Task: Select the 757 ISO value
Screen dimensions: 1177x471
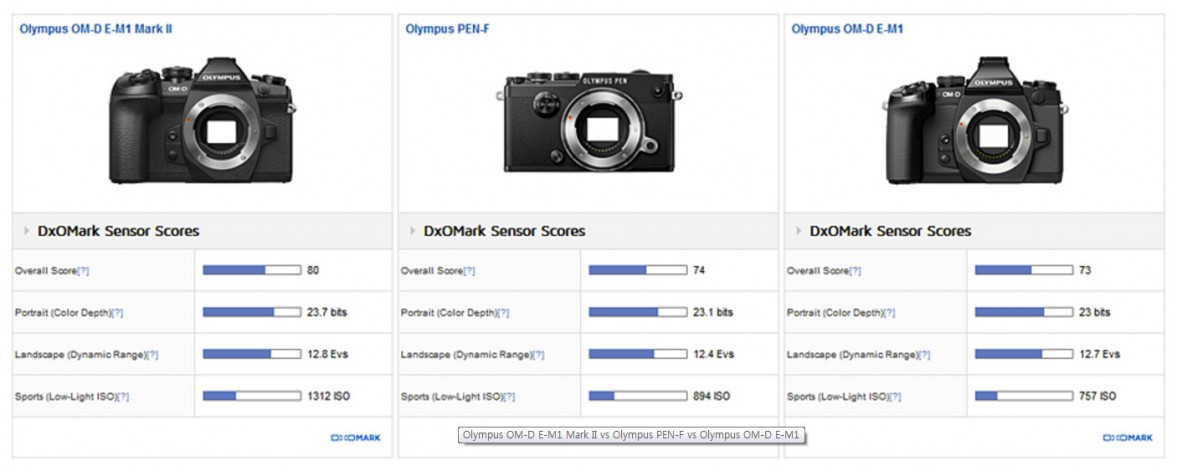Action: point(1097,396)
